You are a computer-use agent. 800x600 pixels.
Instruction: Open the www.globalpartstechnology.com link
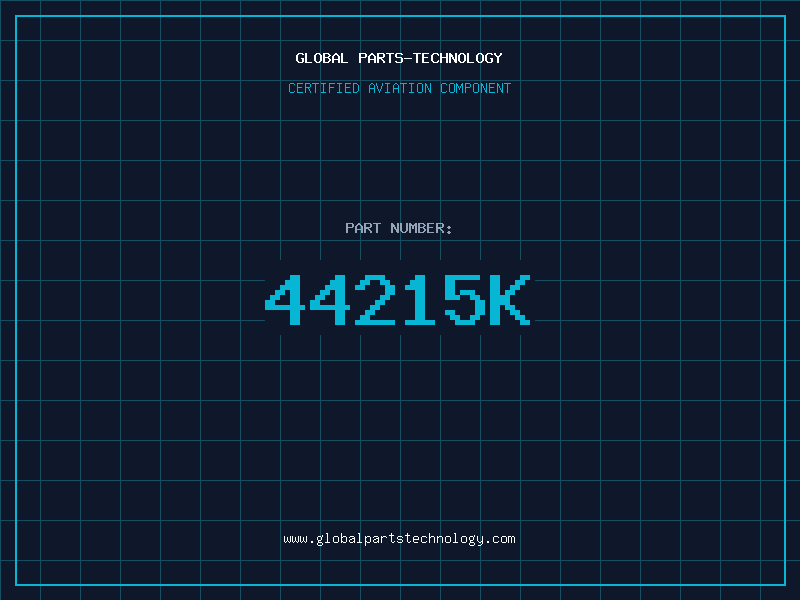point(399,539)
